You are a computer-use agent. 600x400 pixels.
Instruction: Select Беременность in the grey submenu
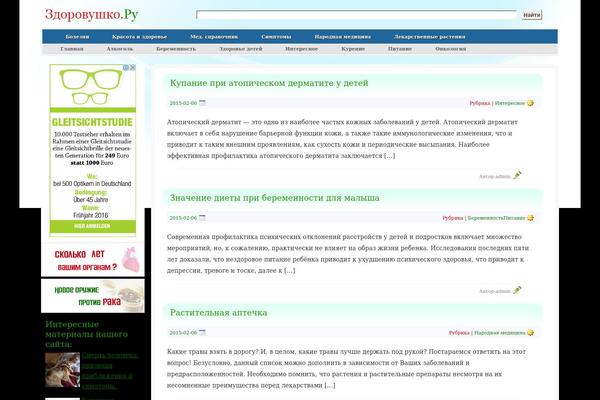tap(176, 49)
